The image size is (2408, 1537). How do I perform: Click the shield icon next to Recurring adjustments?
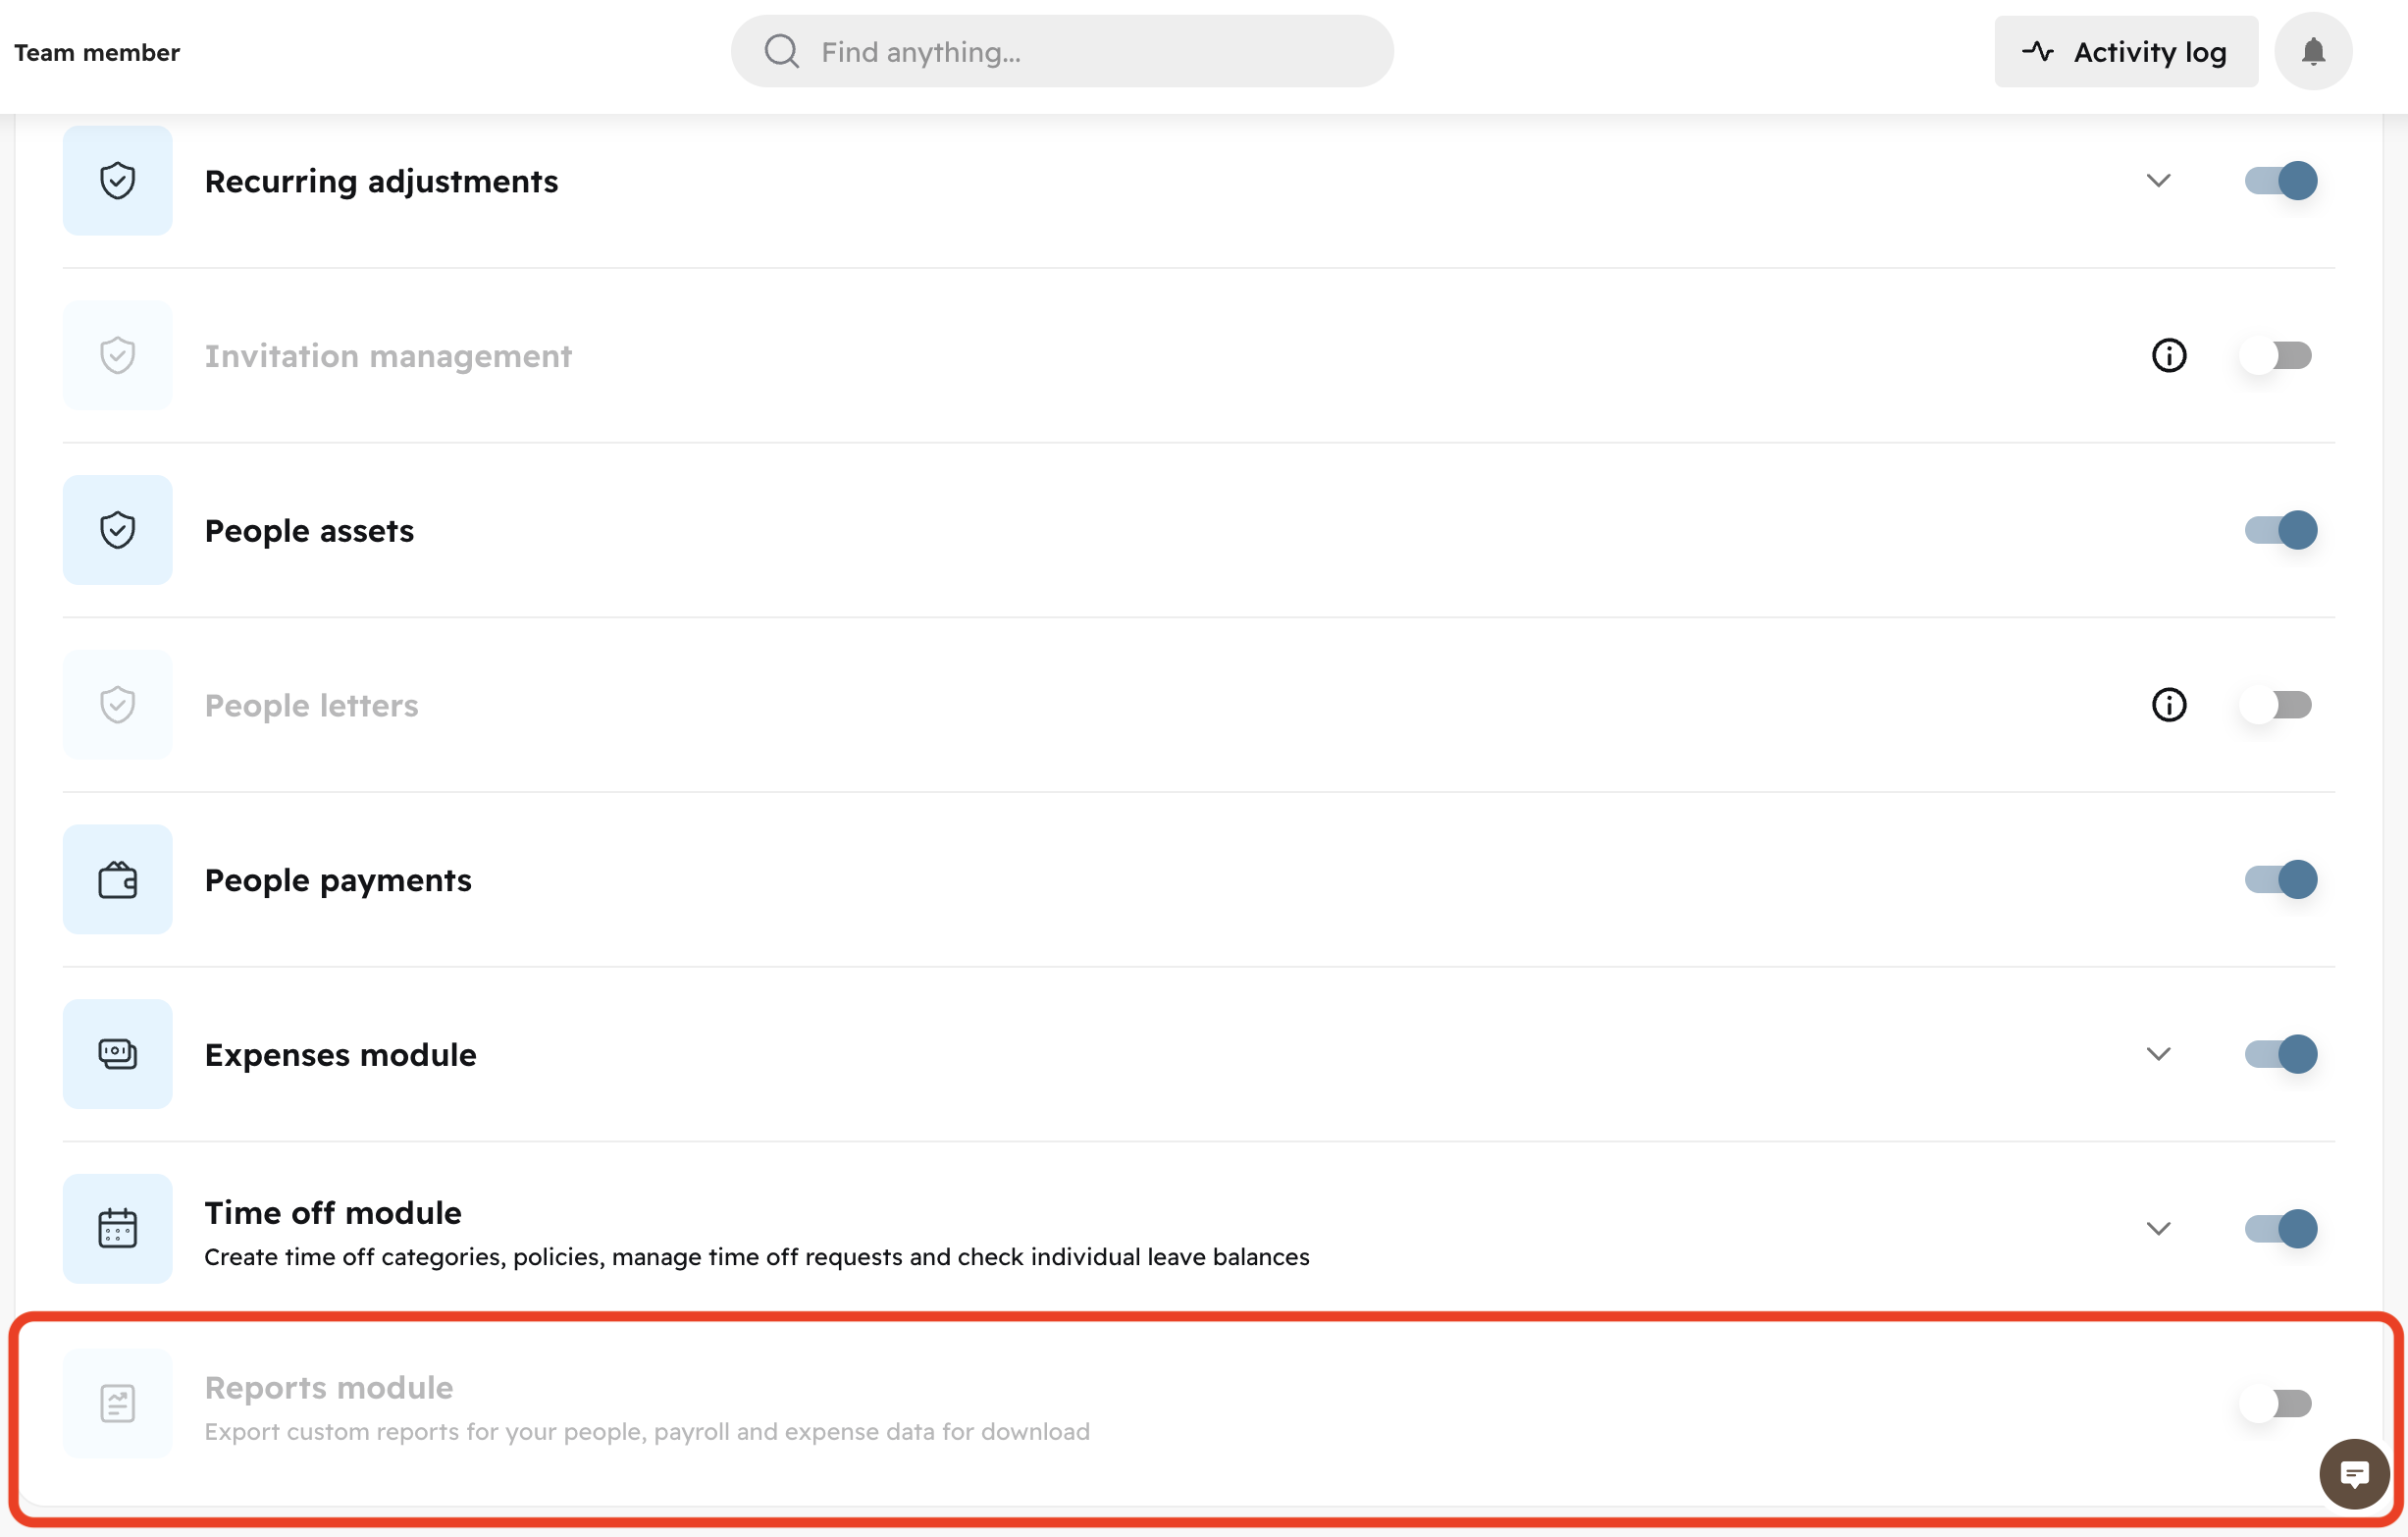click(x=117, y=181)
